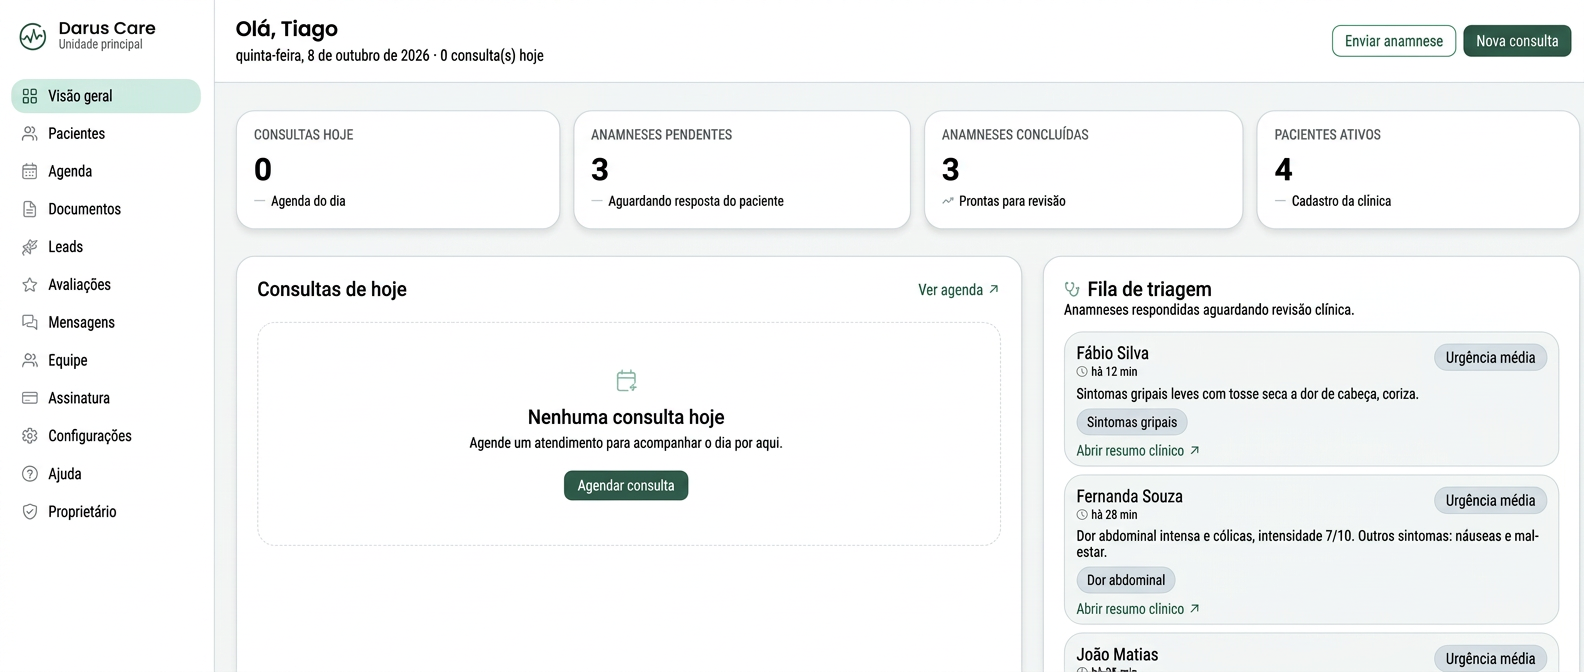This screenshot has height=672, width=1584.
Task: Open the Assinatura section
Action: tap(106, 398)
